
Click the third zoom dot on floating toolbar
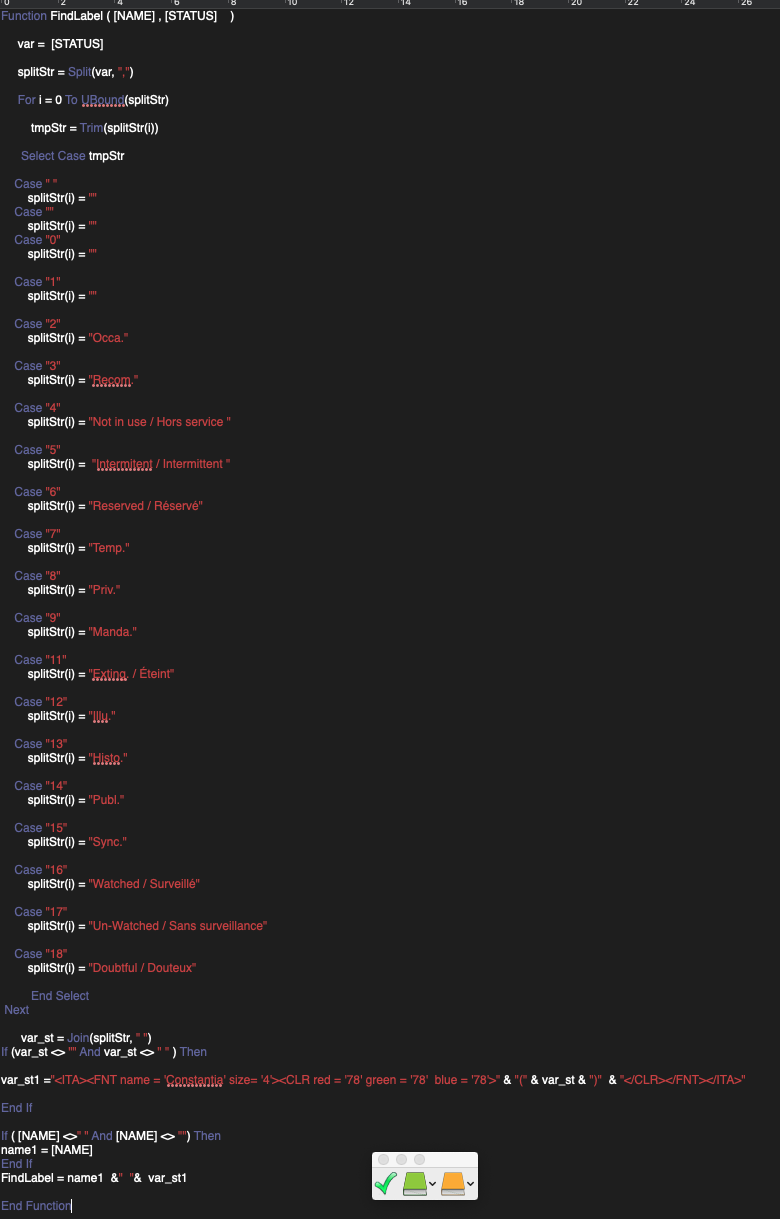[419, 1160]
